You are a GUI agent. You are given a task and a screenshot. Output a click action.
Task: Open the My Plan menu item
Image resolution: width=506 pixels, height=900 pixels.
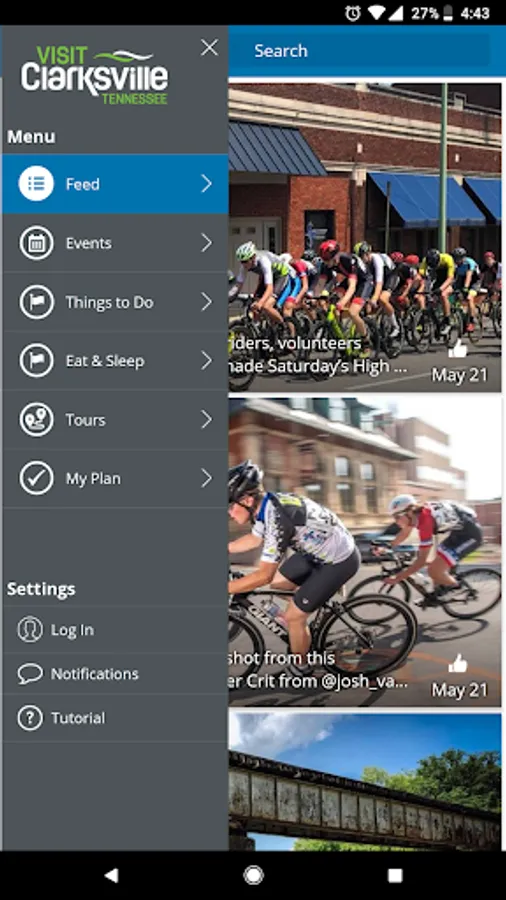click(115, 479)
